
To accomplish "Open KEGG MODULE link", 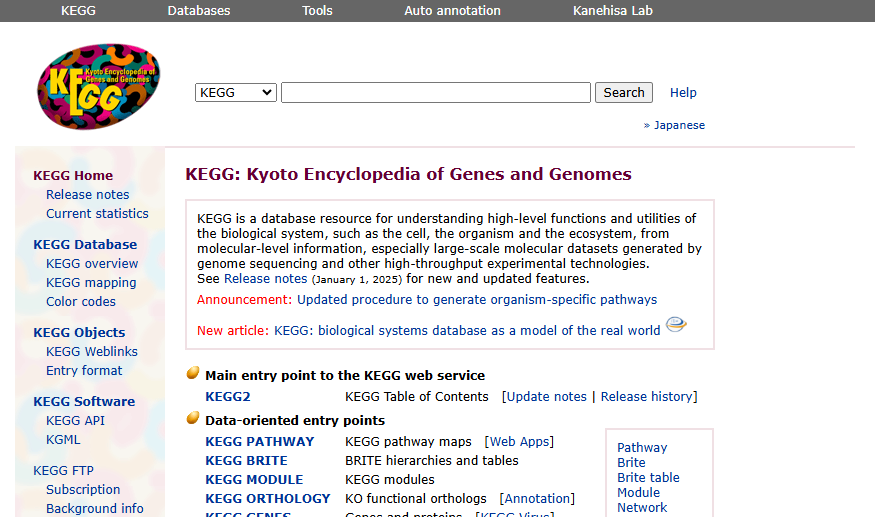I will click(254, 480).
